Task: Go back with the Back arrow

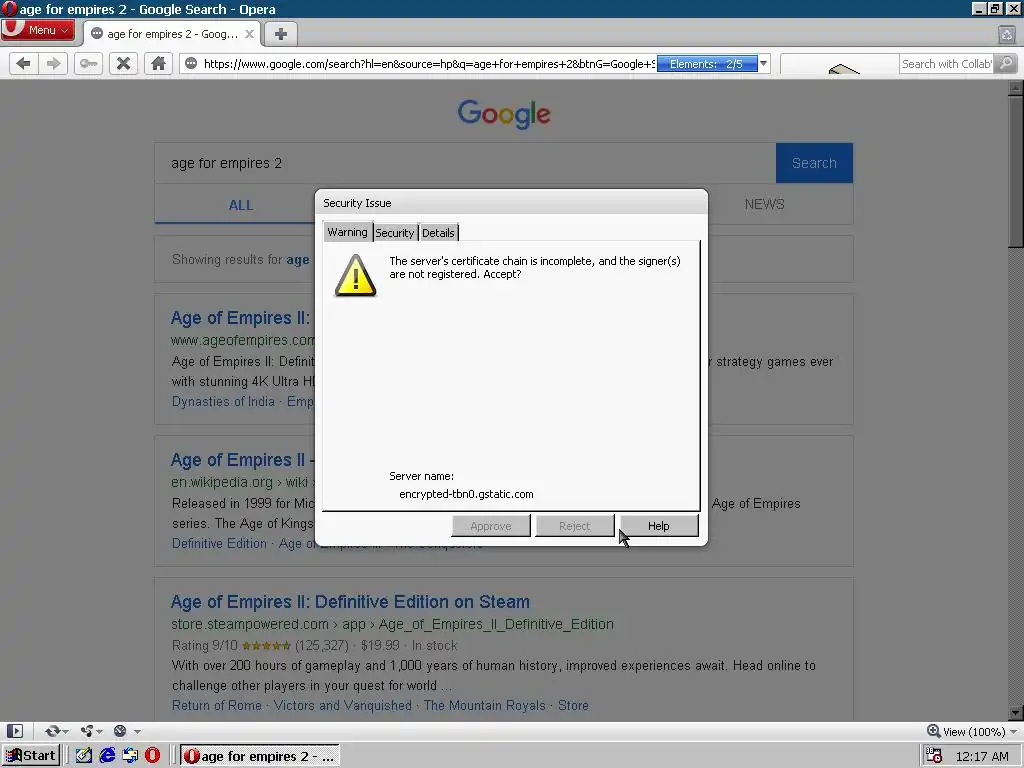Action: click(x=23, y=63)
